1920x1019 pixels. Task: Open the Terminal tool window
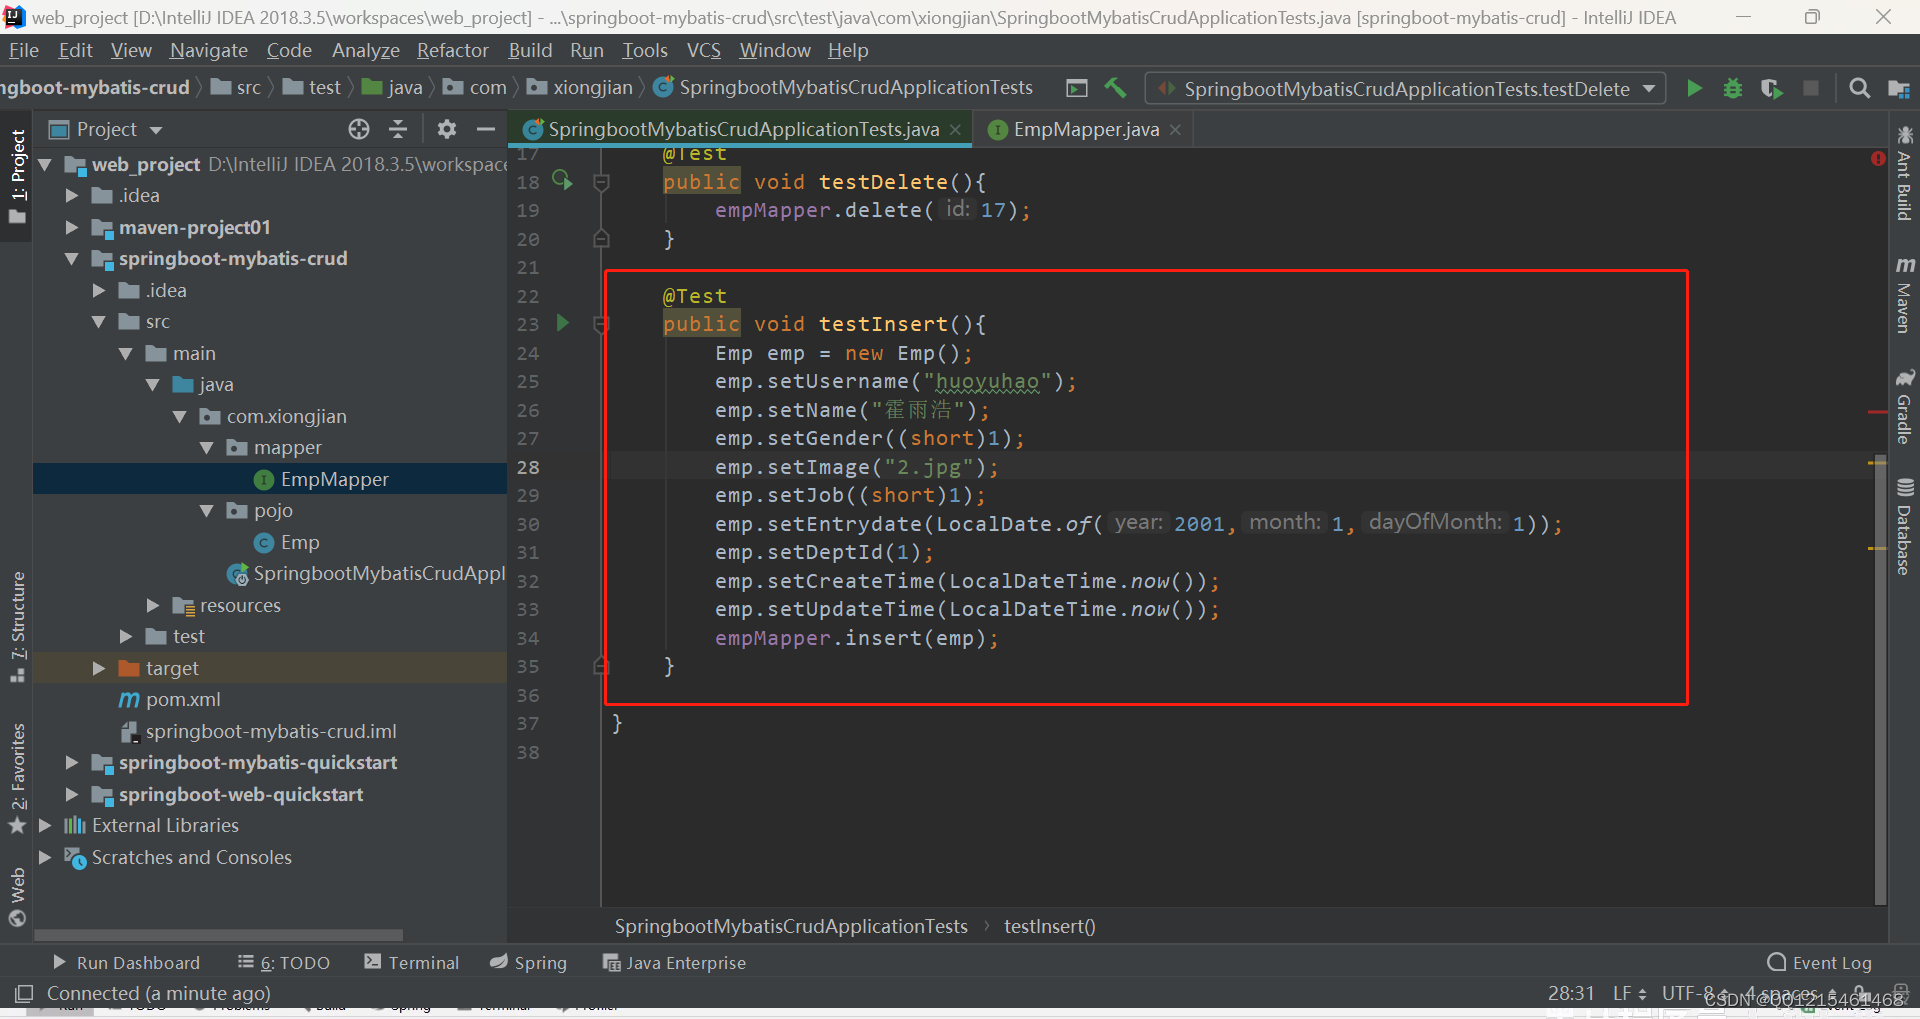click(412, 962)
